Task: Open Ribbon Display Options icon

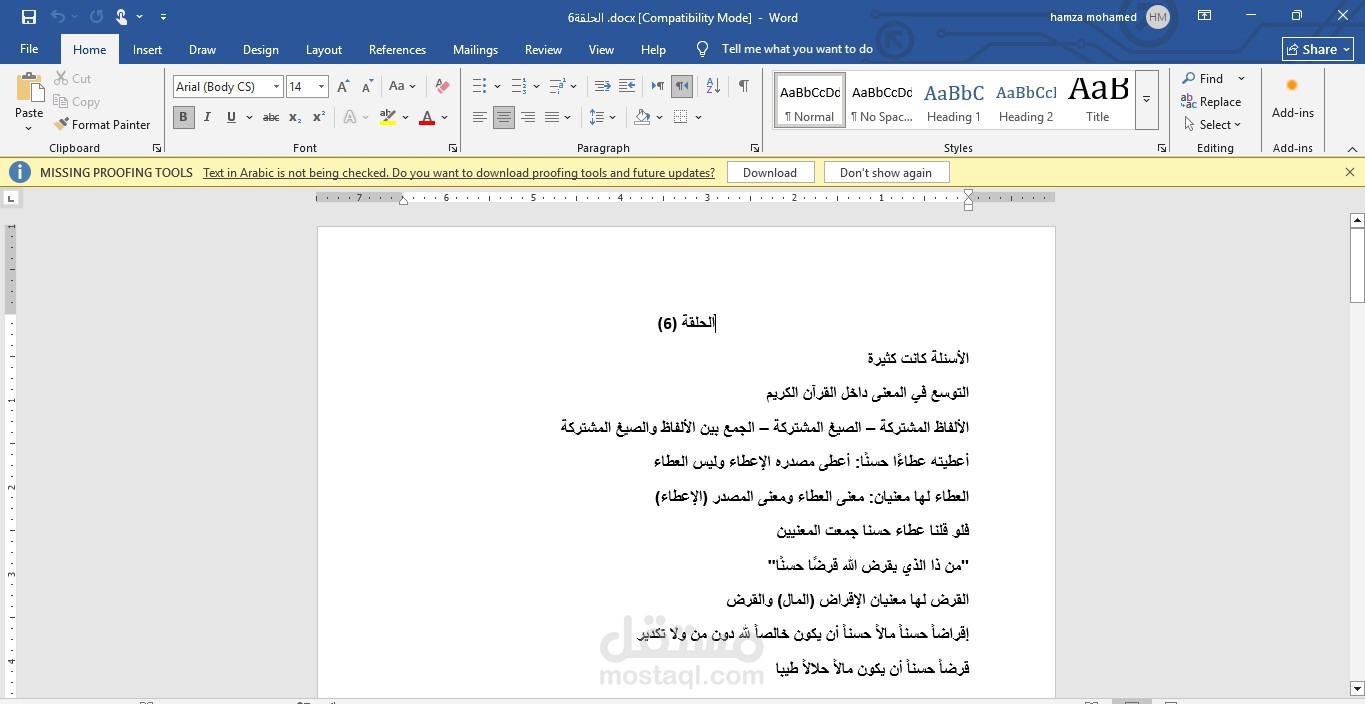Action: point(1205,17)
